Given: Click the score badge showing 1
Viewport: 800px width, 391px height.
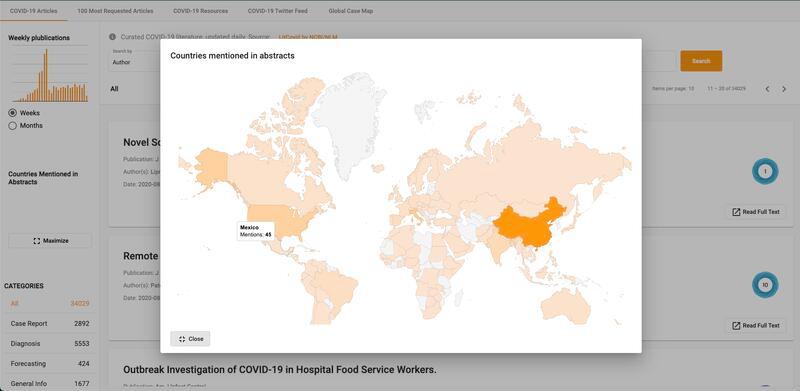Looking at the screenshot, I should point(765,172).
